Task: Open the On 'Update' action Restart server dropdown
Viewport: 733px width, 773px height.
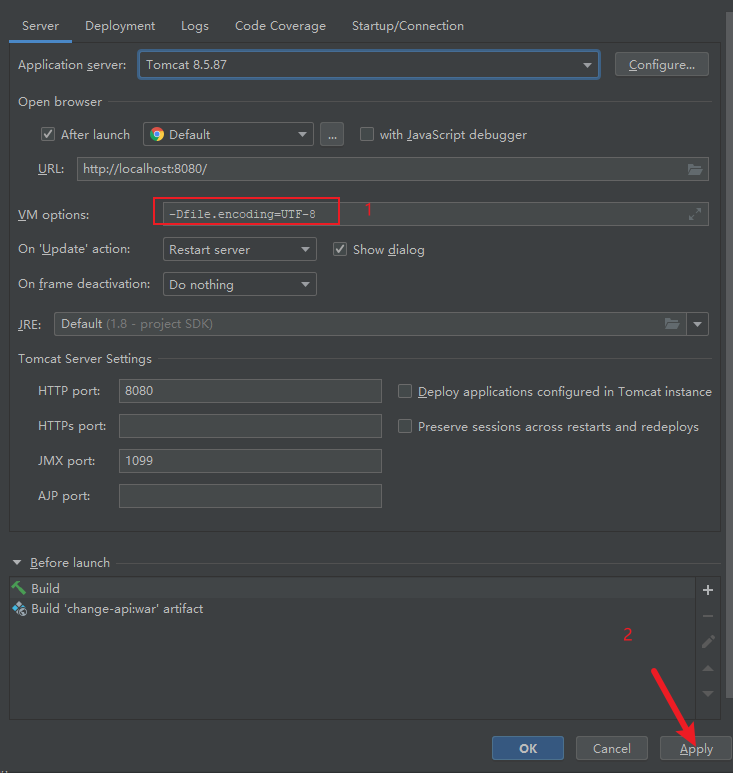Action: 240,249
